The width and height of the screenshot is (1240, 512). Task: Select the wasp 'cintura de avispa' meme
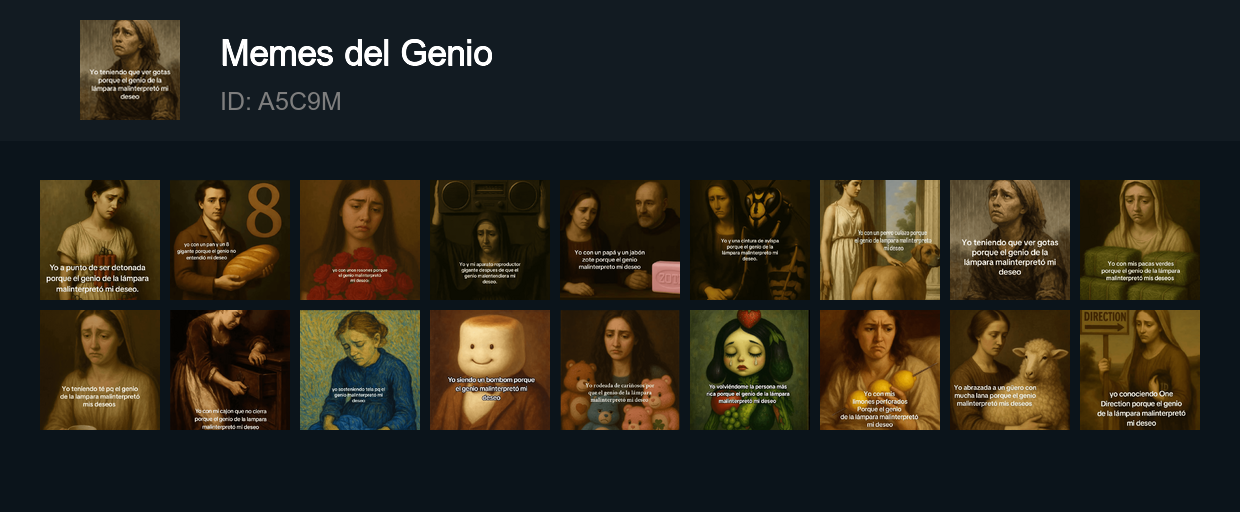click(x=750, y=240)
